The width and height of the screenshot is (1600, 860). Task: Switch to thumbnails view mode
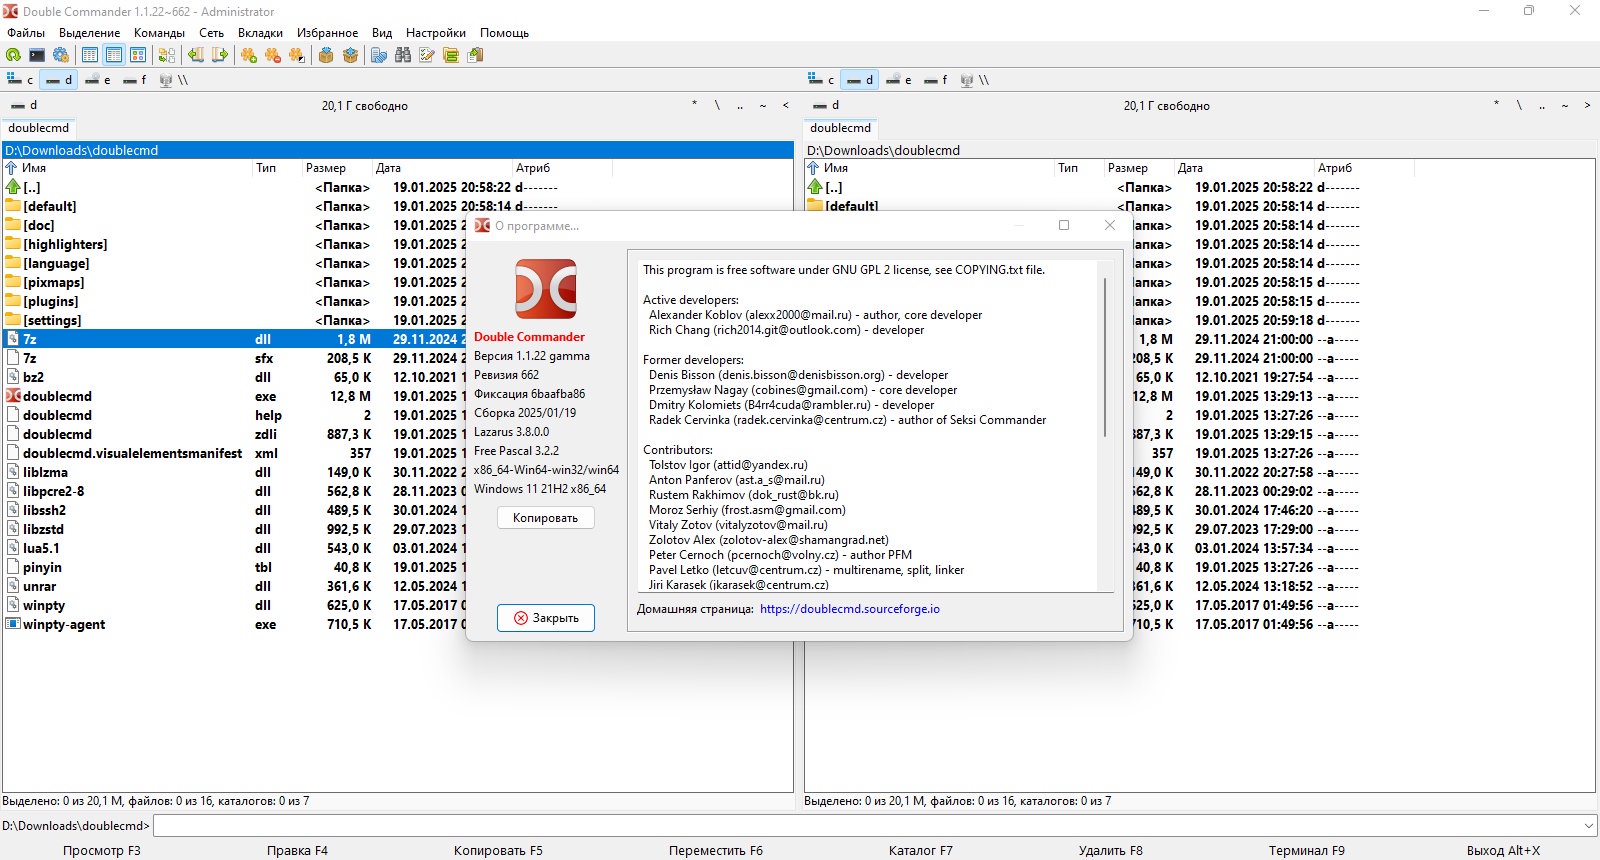138,55
